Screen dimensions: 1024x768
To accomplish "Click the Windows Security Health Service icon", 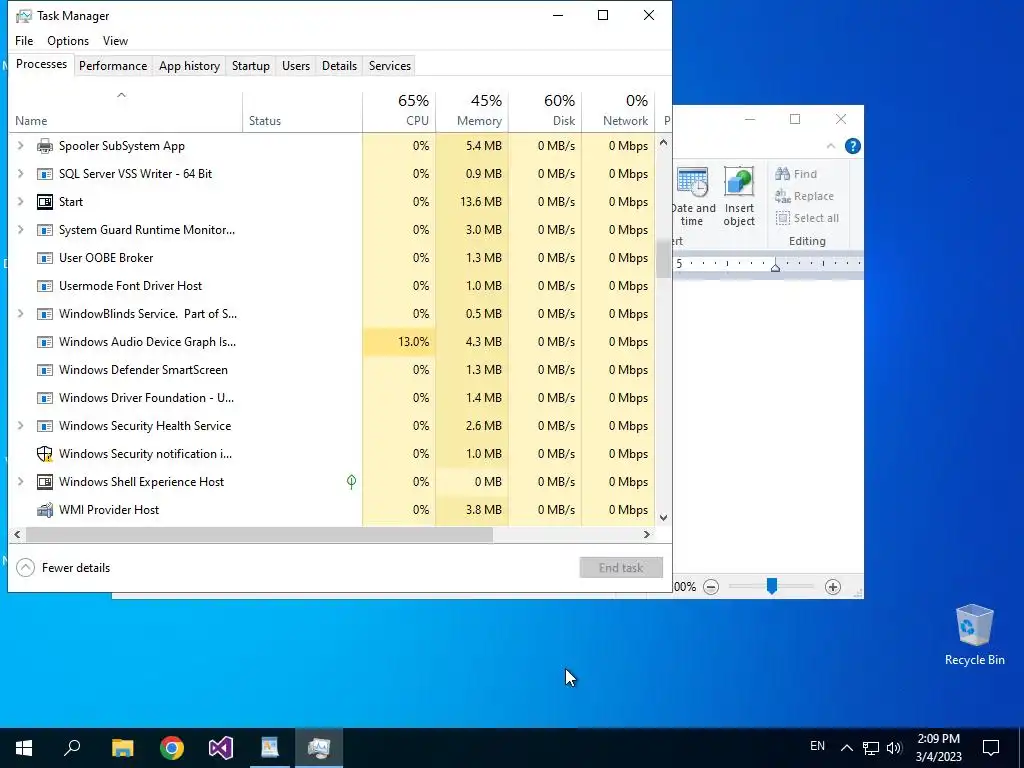I will click(x=44, y=426).
